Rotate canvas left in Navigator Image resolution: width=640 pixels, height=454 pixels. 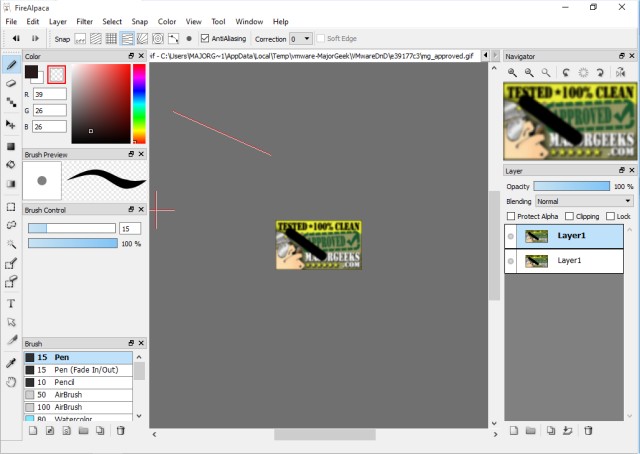(566, 73)
